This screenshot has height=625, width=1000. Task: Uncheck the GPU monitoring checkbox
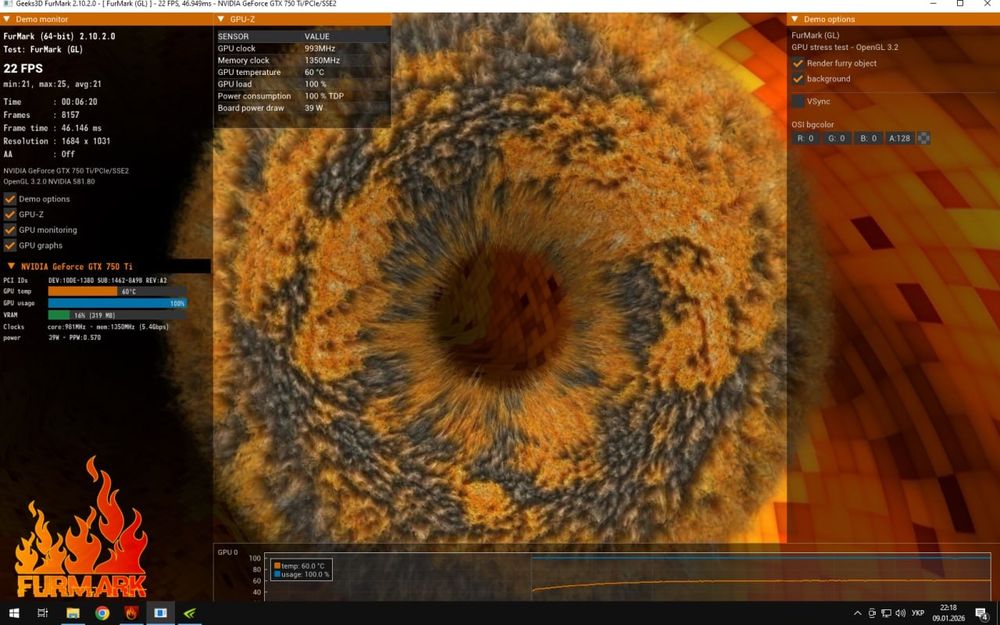(x=10, y=230)
